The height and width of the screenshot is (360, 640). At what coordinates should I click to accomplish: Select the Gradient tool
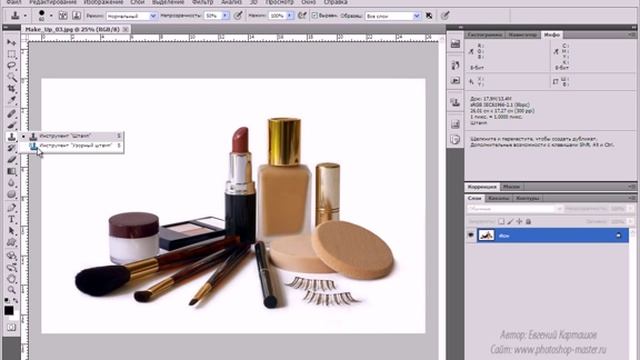point(11,171)
